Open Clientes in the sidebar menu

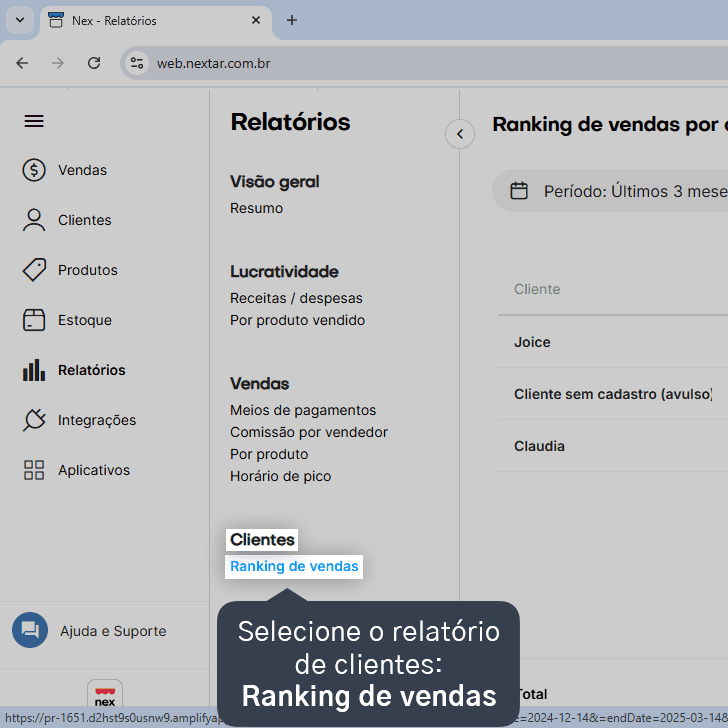click(84, 220)
